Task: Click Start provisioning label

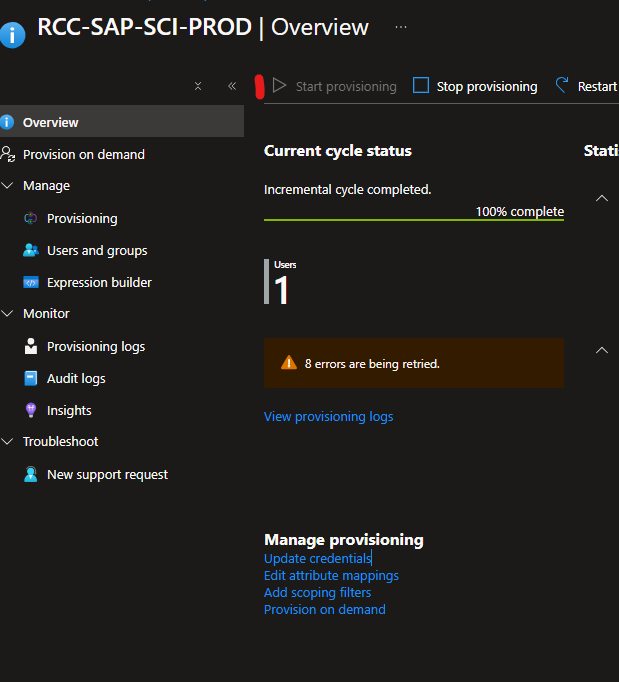Action: click(x=346, y=87)
